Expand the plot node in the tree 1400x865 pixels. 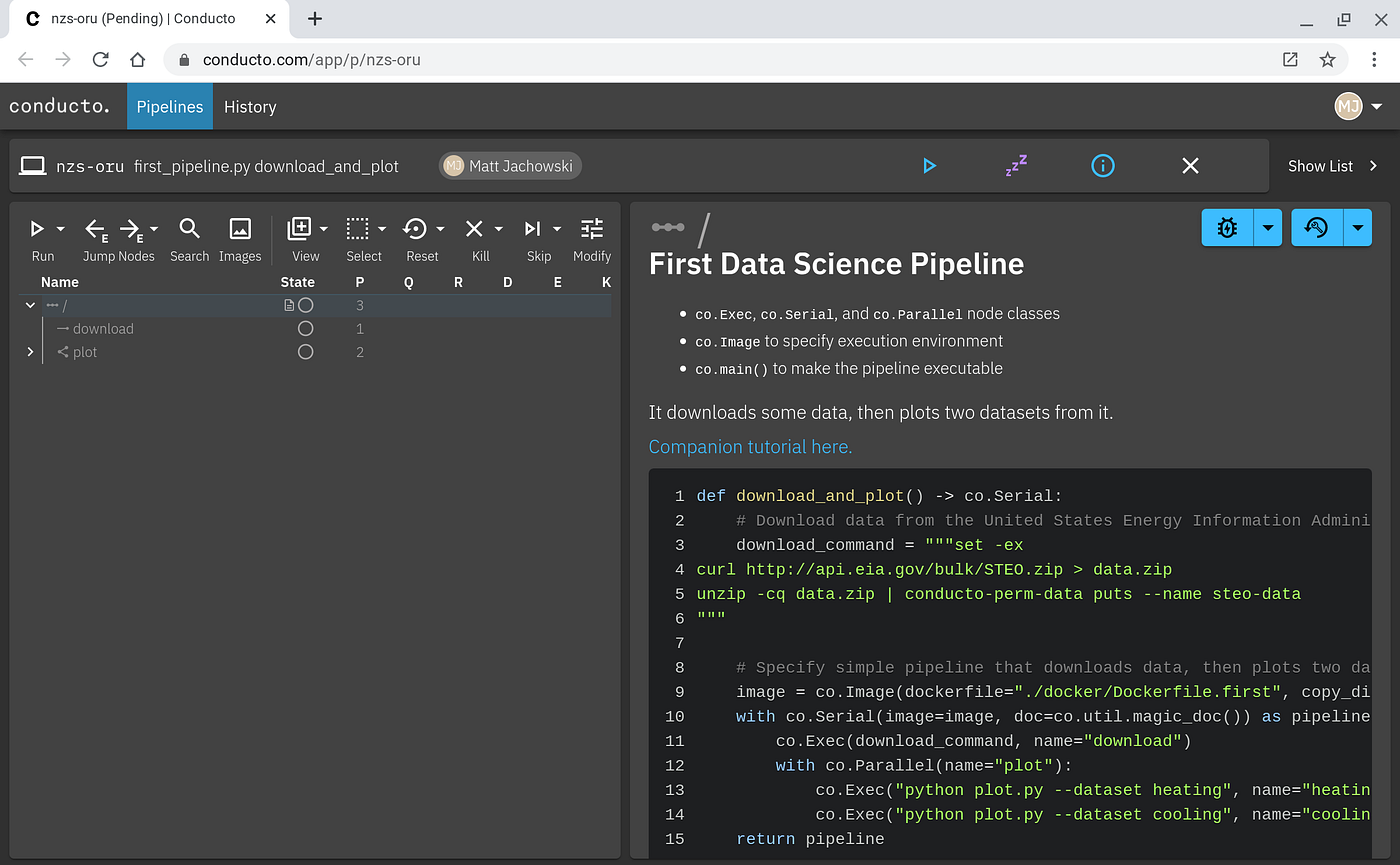tap(29, 352)
